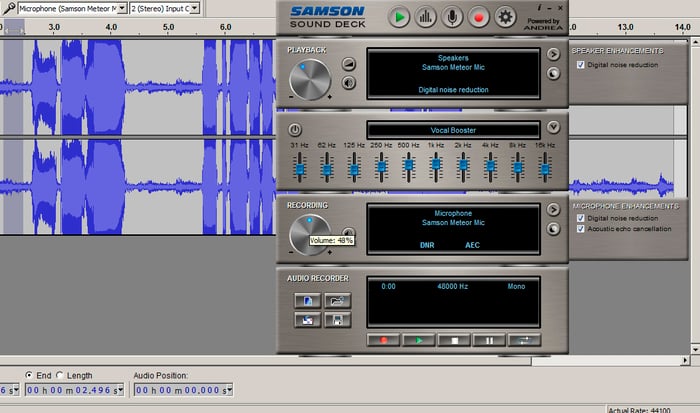
Task: Toggle the Audio Recorder loop button
Action: tap(525, 340)
